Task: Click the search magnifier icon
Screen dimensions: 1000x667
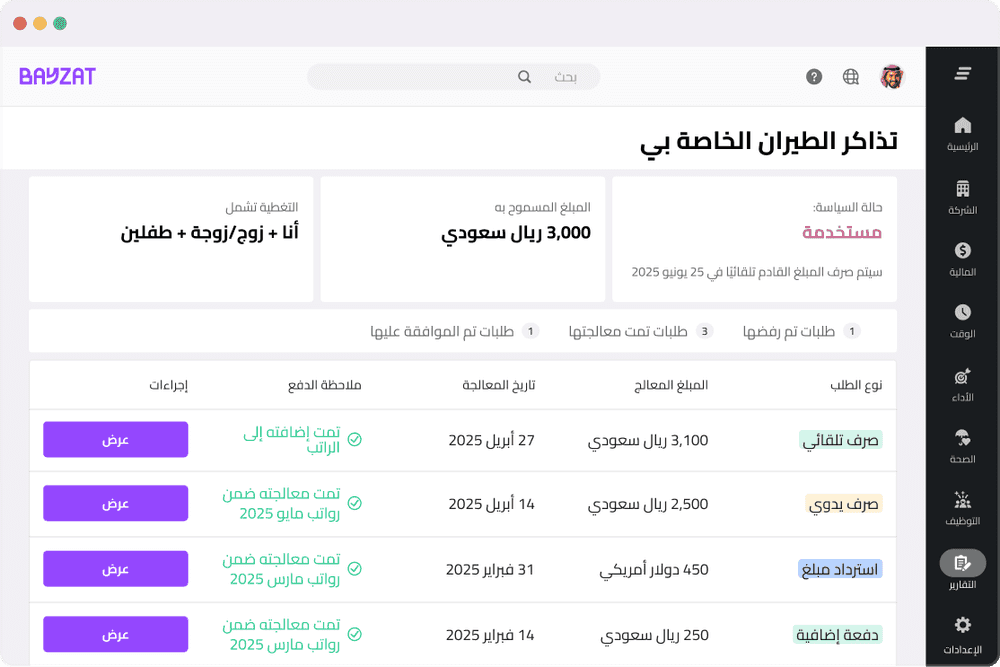Action: (x=524, y=76)
